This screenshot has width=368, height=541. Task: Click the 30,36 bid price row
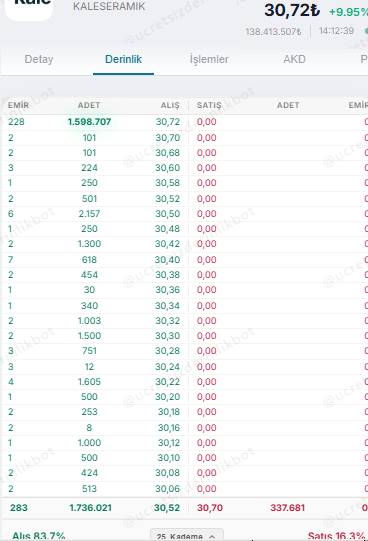(x=168, y=289)
